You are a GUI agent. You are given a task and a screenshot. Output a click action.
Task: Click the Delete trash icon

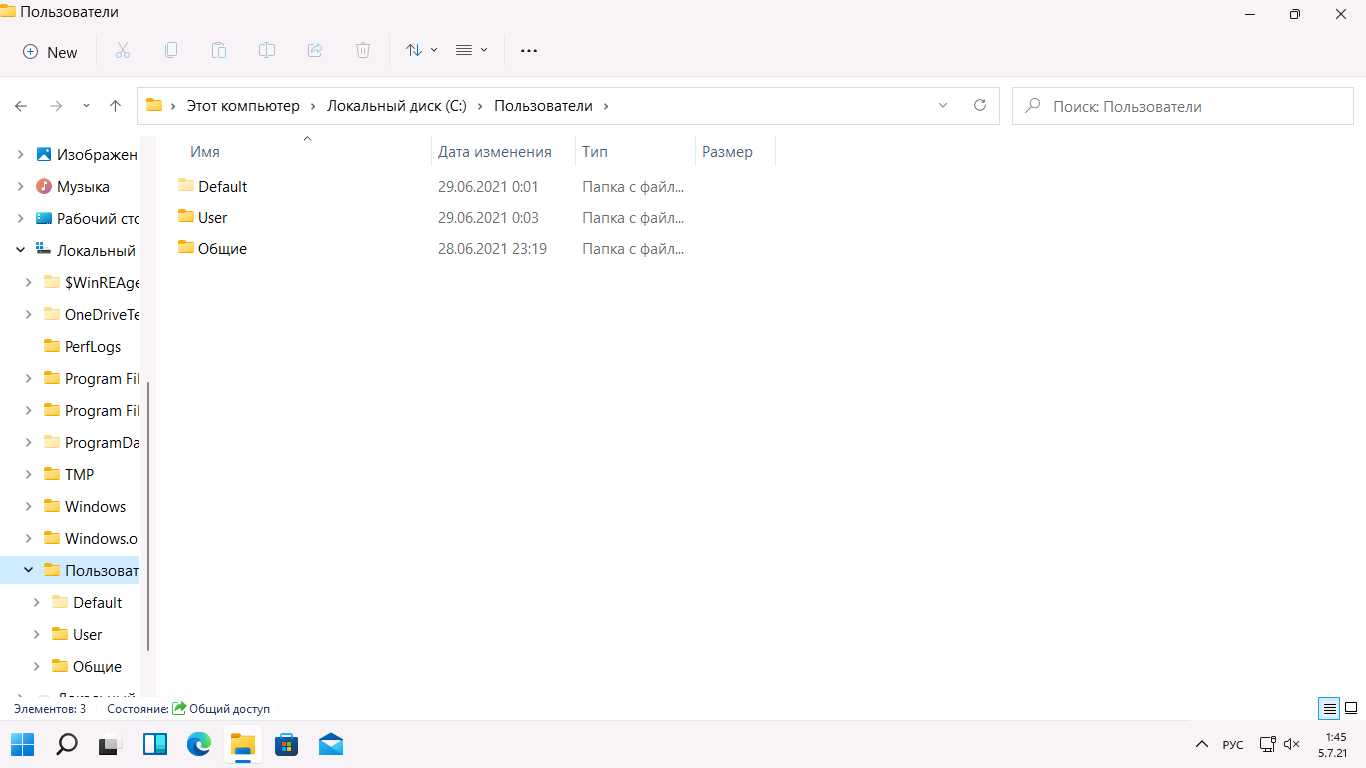[363, 50]
